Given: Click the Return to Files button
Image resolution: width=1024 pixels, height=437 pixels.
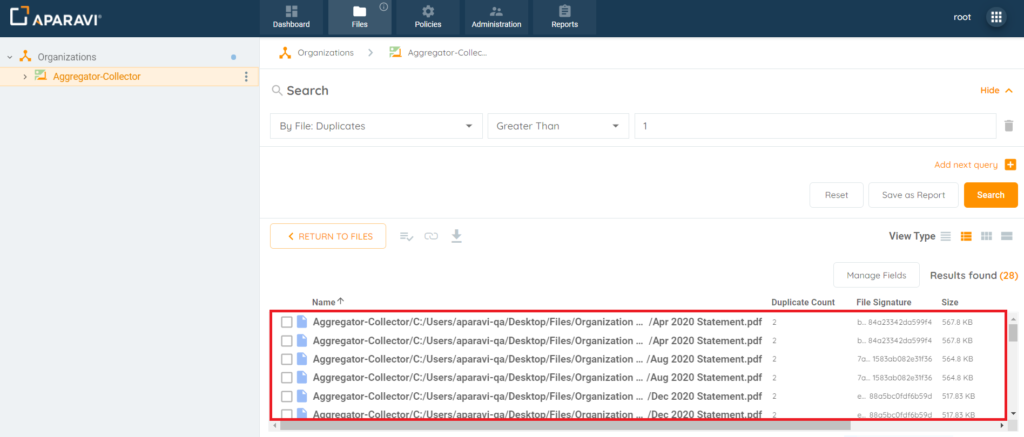Looking at the screenshot, I should [328, 236].
